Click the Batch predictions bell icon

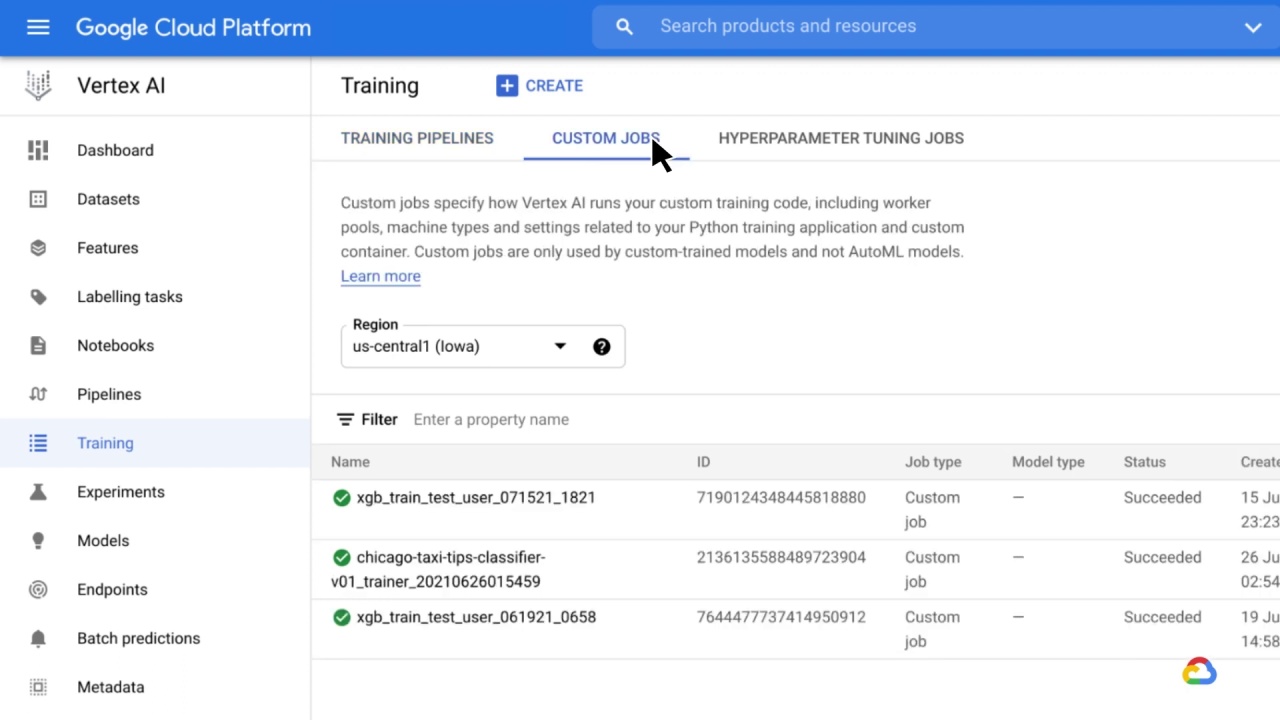point(38,639)
